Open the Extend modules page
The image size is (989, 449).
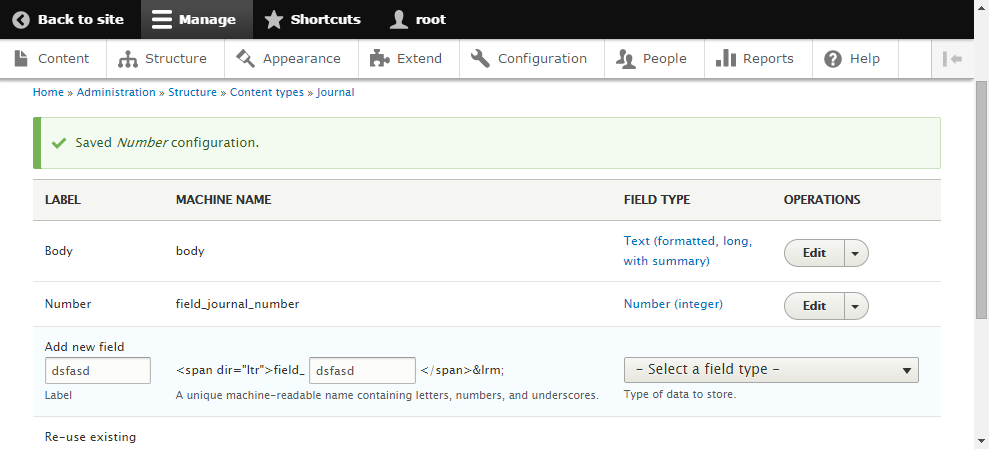(406, 59)
